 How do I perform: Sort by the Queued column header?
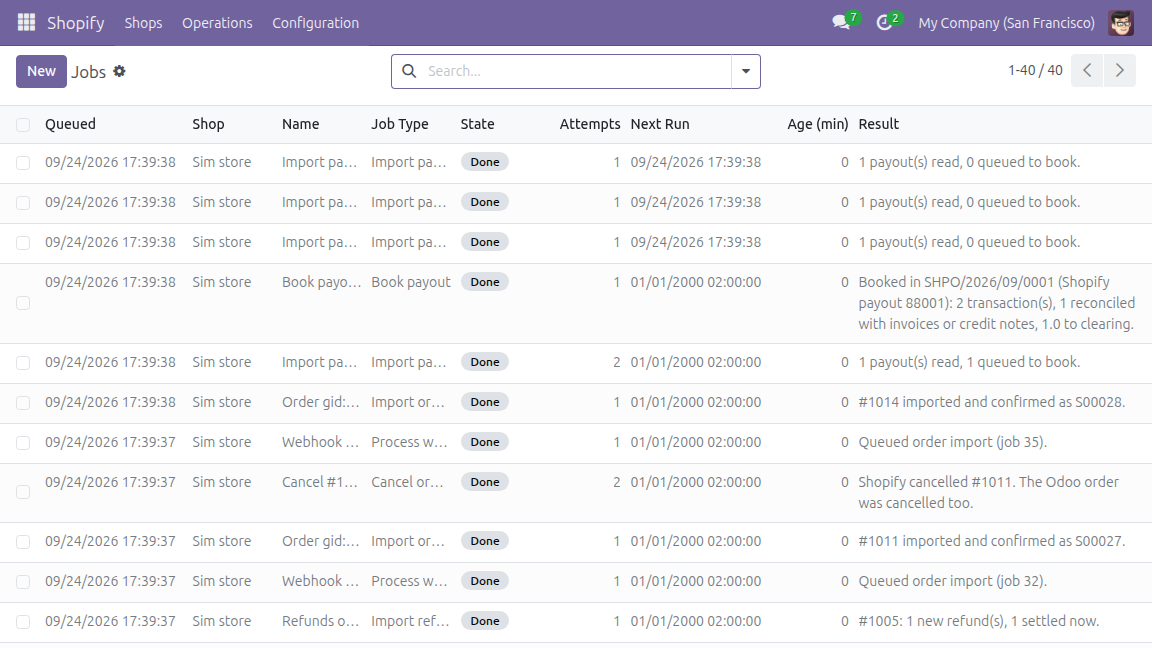click(70, 124)
